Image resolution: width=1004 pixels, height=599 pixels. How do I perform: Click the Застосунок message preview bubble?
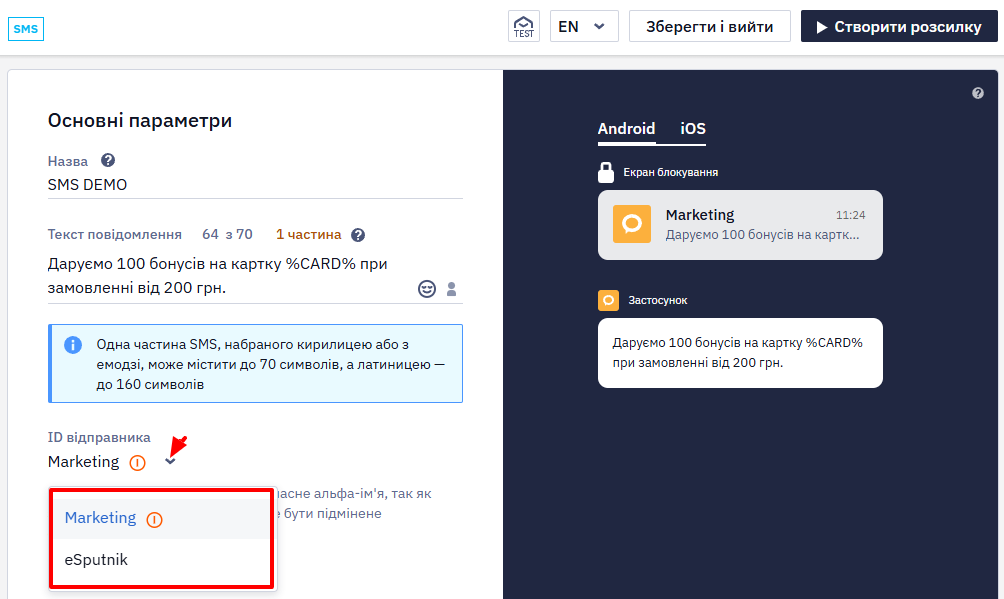tap(740, 353)
